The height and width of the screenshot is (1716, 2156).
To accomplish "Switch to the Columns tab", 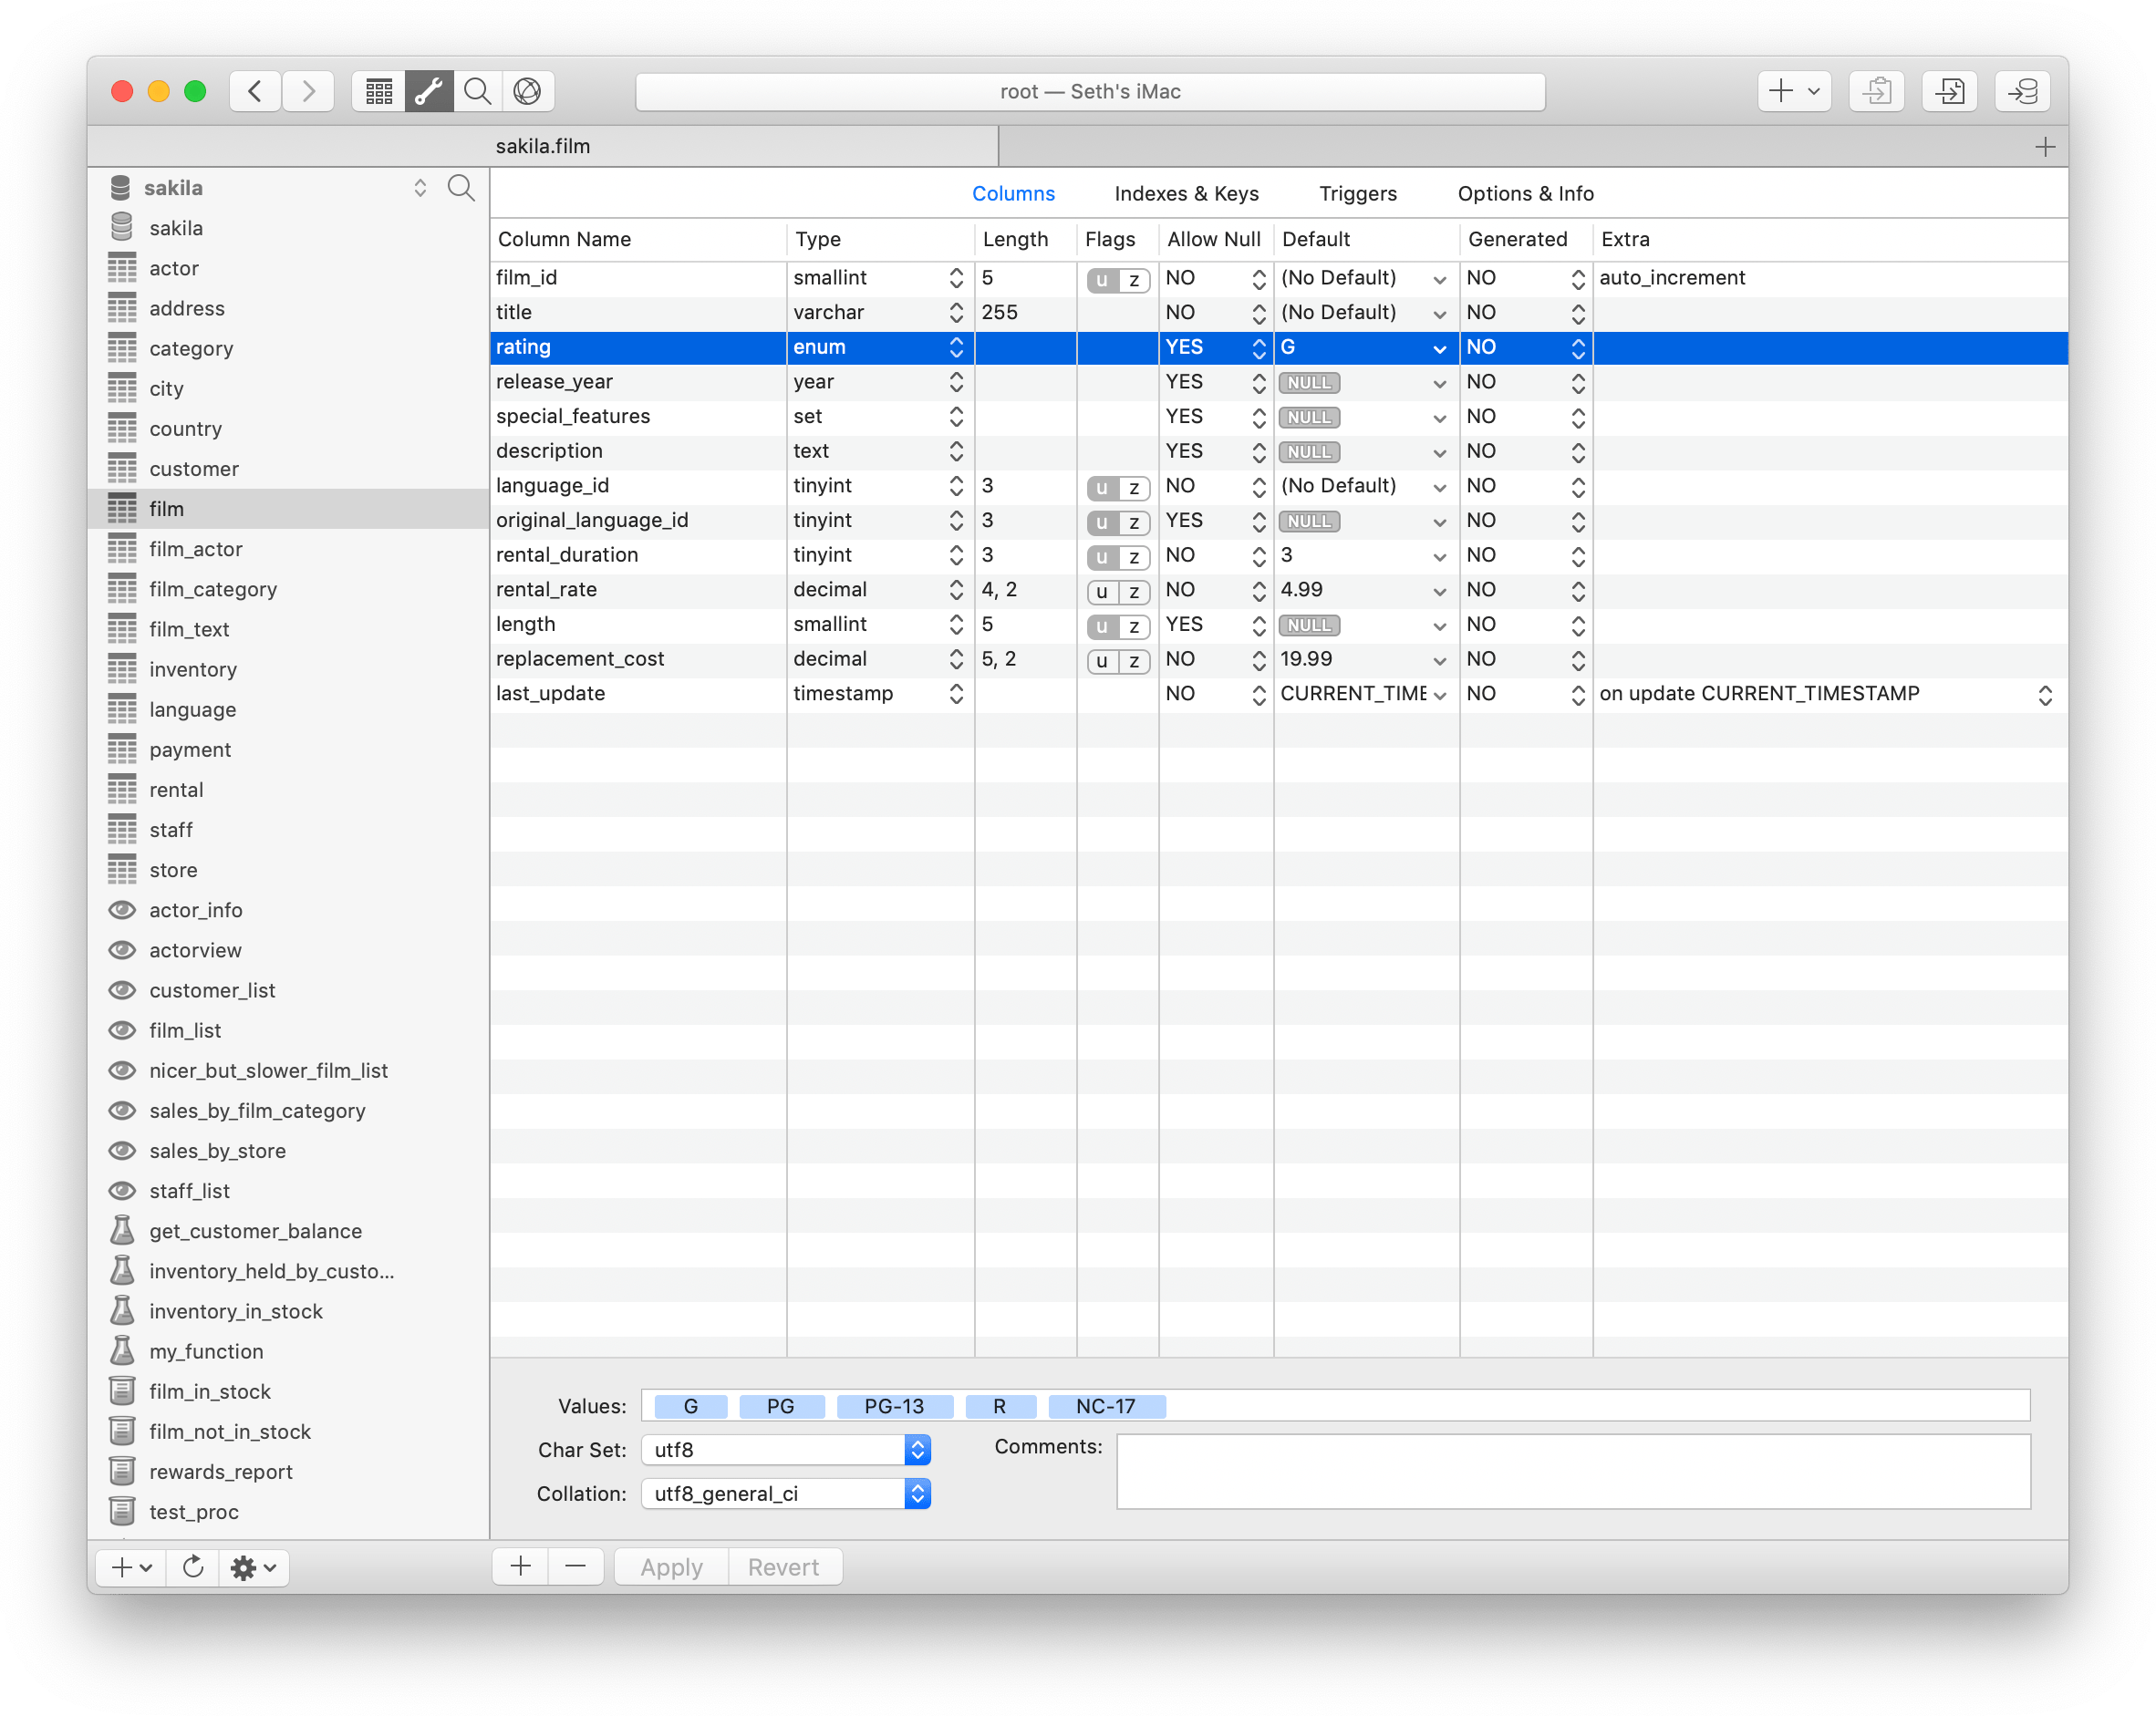I will point(1013,193).
